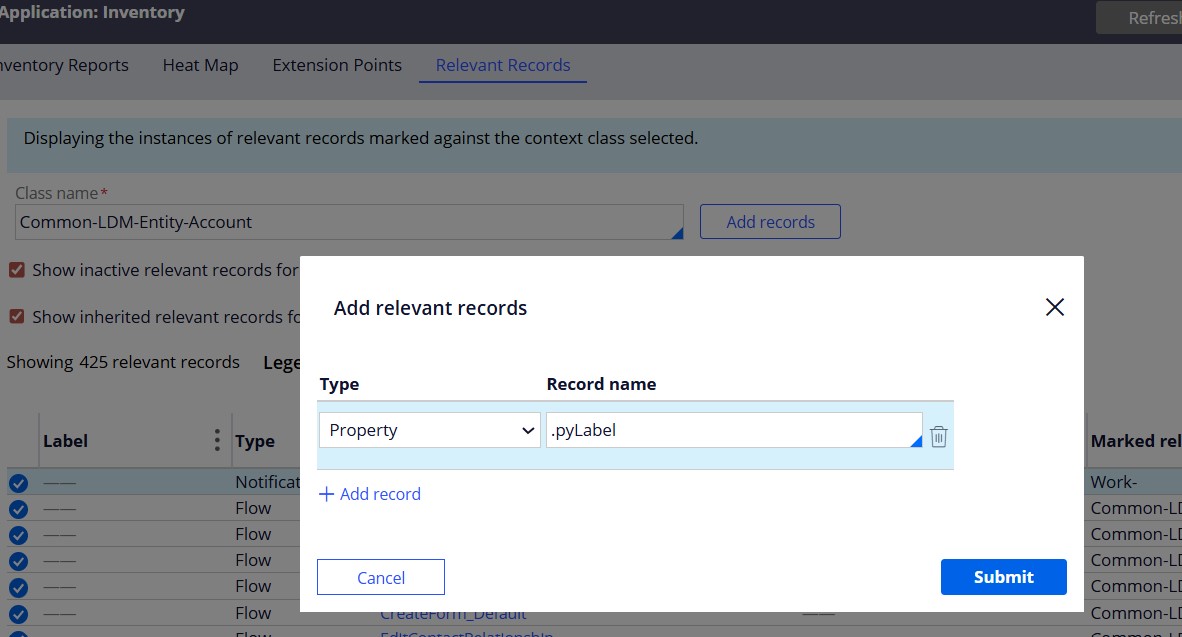Toggle the check circle beside CreateForm_Default flow

(x=18, y=612)
